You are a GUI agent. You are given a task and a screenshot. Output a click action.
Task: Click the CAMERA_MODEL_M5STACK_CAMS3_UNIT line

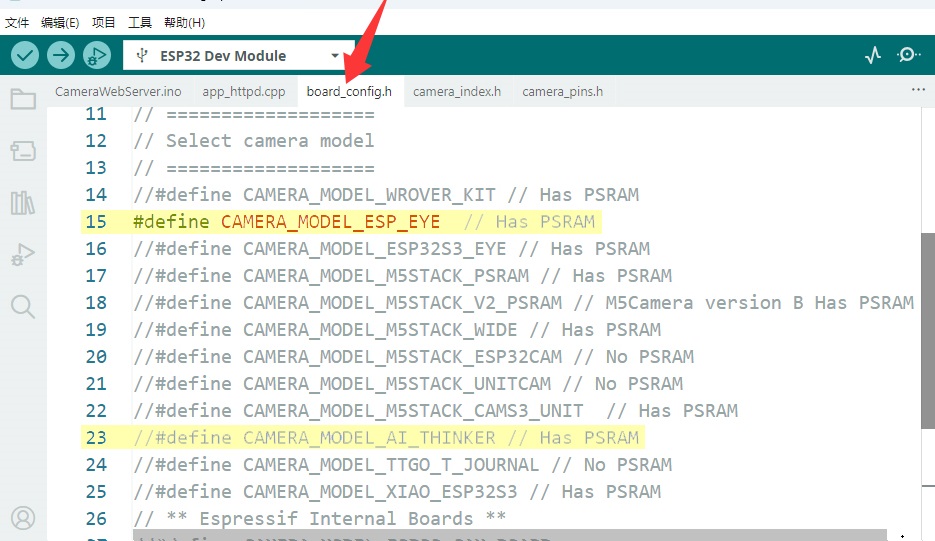point(436,411)
